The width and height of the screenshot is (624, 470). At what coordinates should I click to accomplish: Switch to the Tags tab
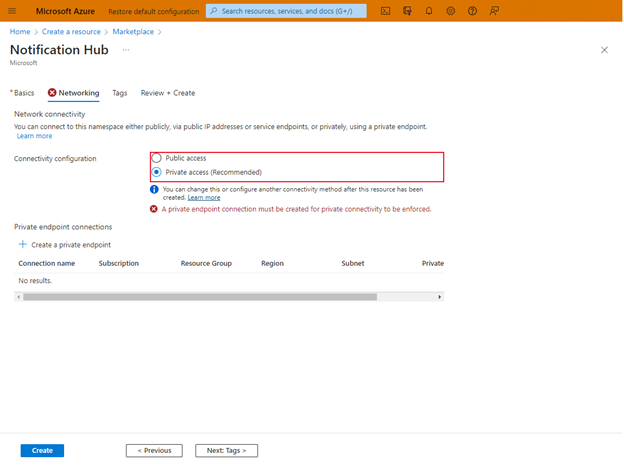coord(119,93)
